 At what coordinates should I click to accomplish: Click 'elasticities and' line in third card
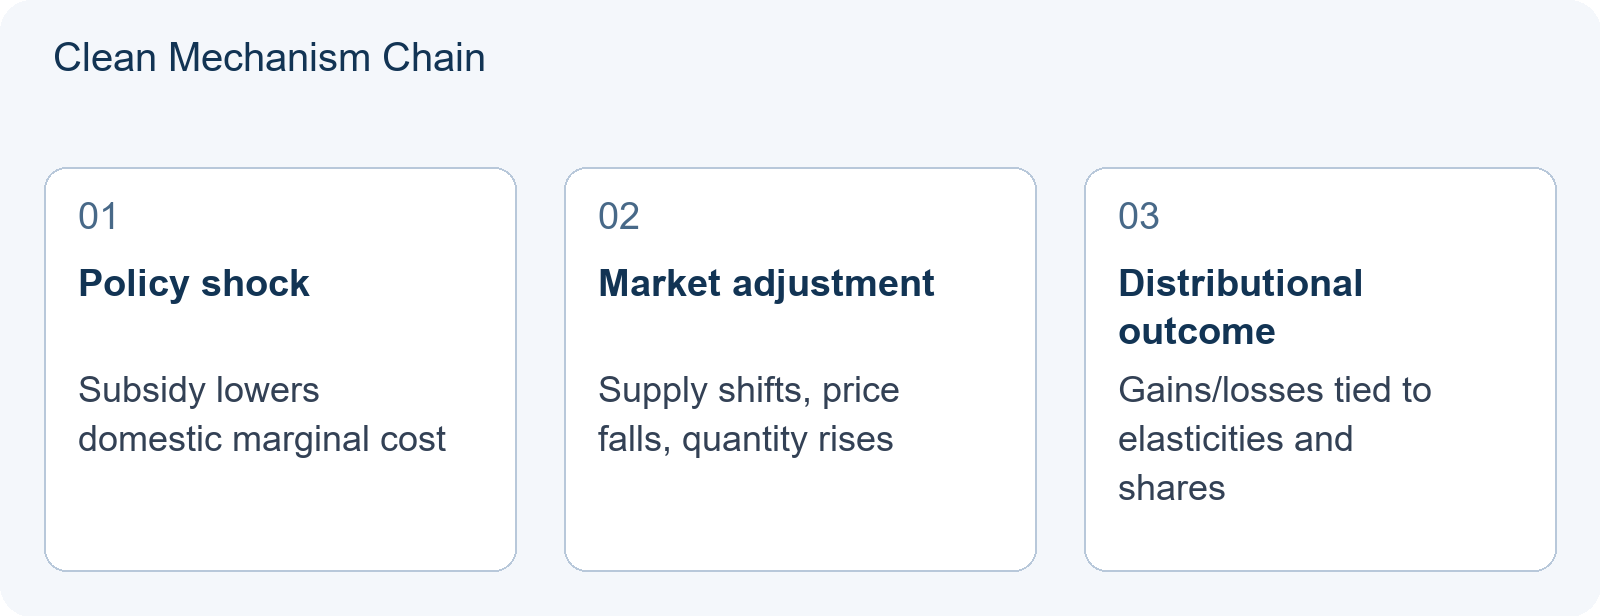[x=1236, y=439]
